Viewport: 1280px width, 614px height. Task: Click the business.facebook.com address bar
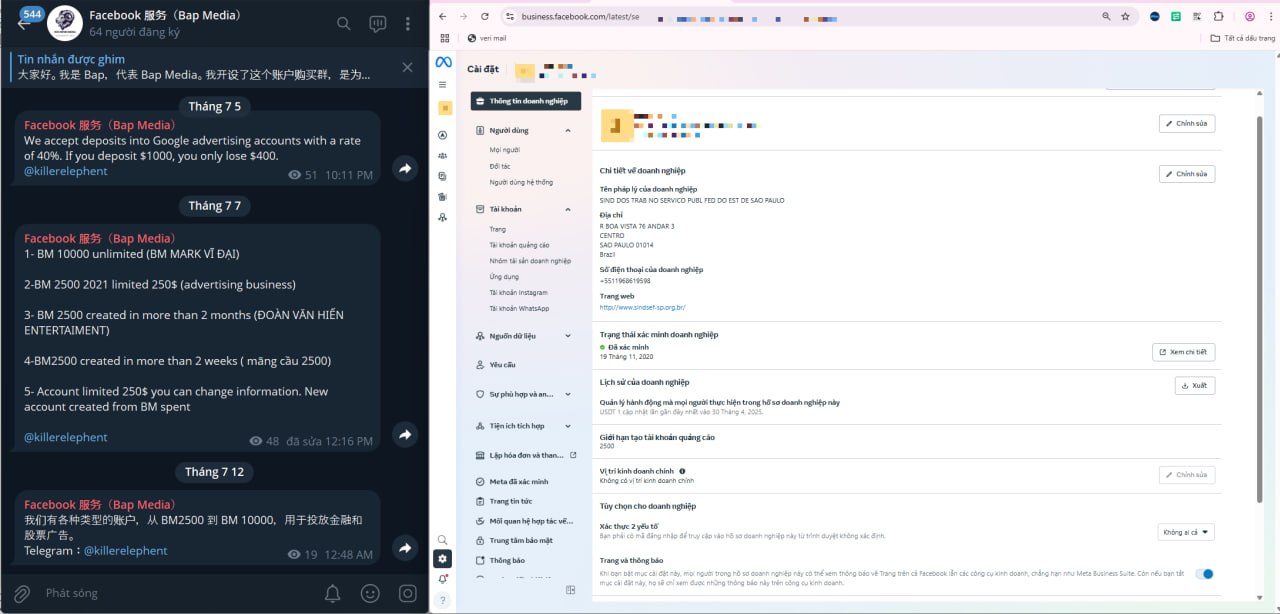(800, 17)
